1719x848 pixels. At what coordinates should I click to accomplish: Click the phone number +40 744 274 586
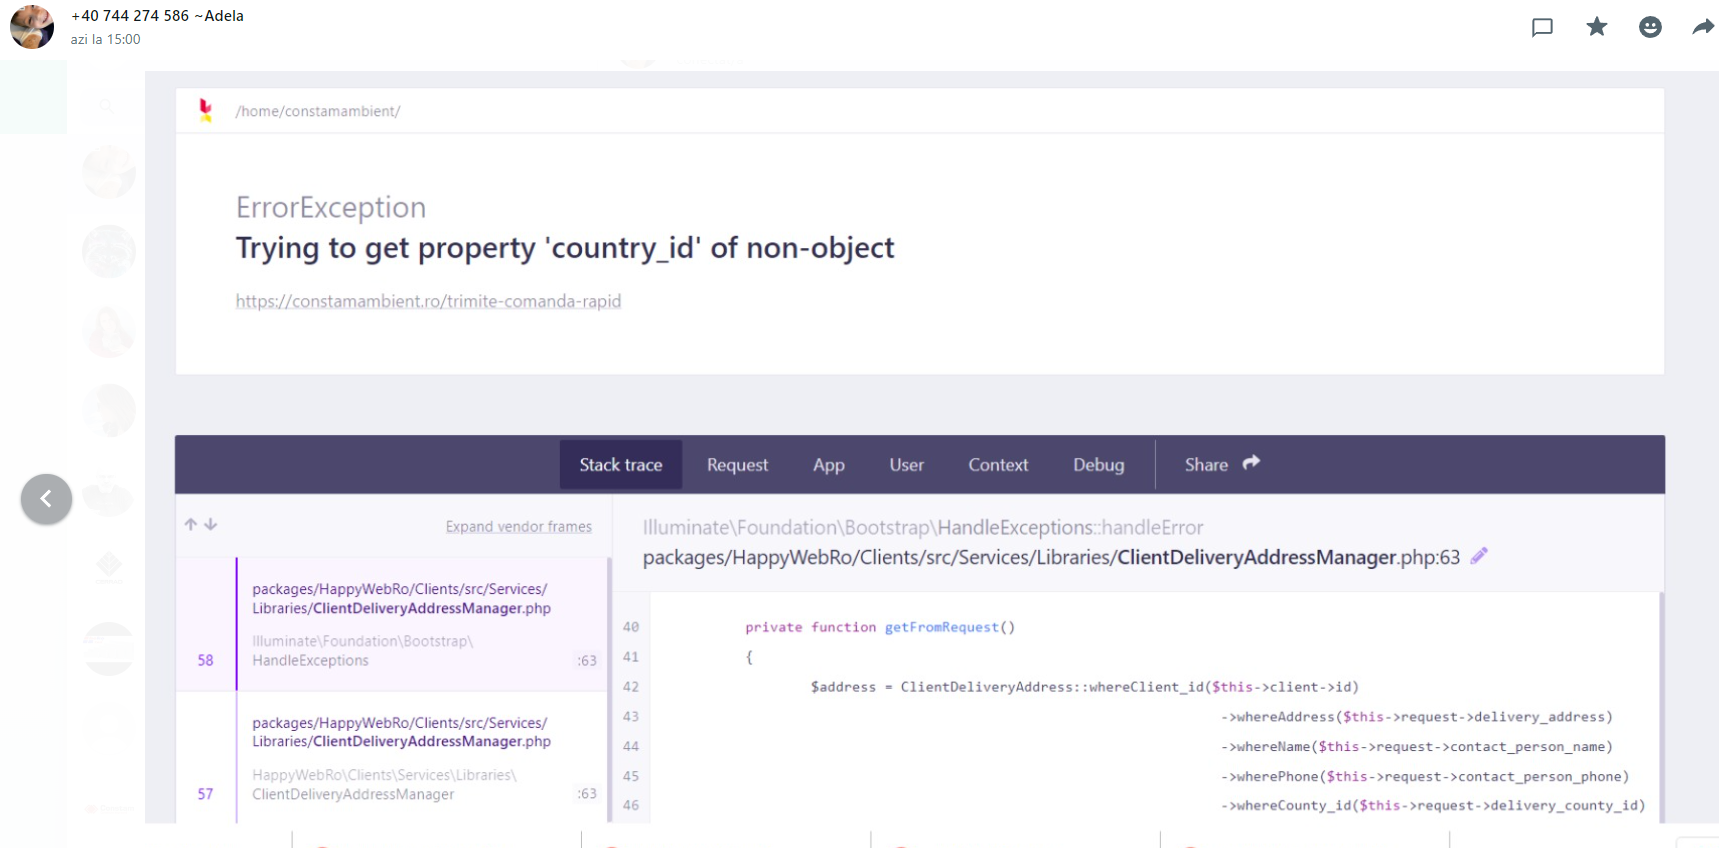pyautogui.click(x=130, y=16)
